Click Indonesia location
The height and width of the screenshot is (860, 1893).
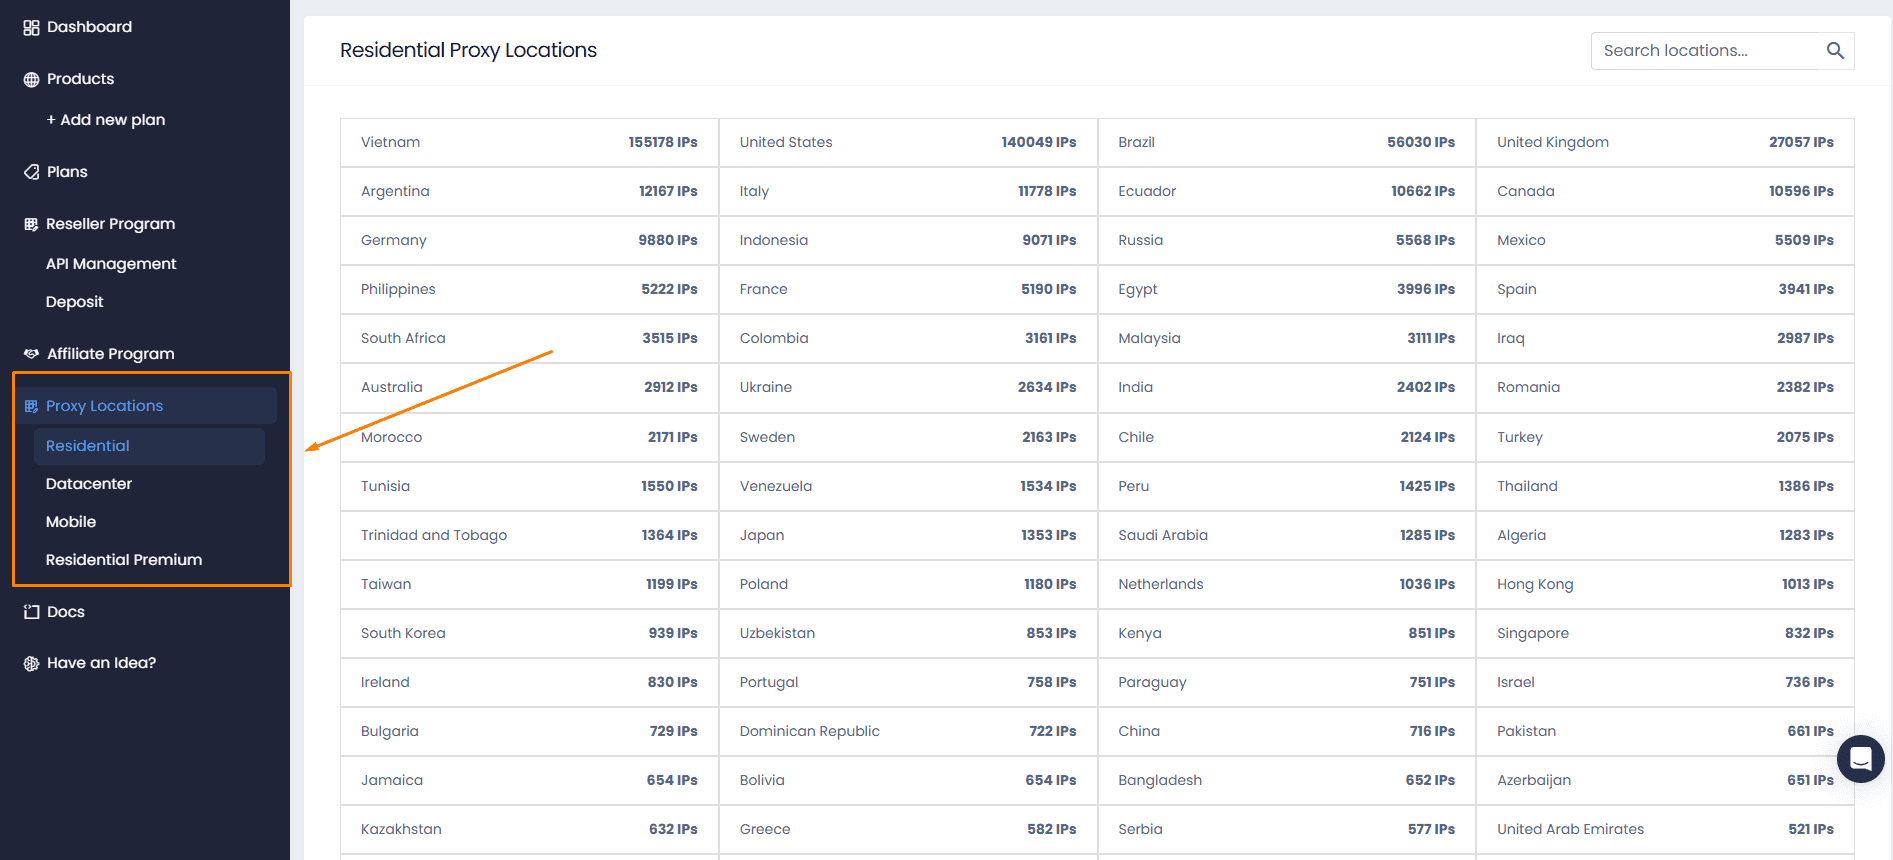click(908, 240)
